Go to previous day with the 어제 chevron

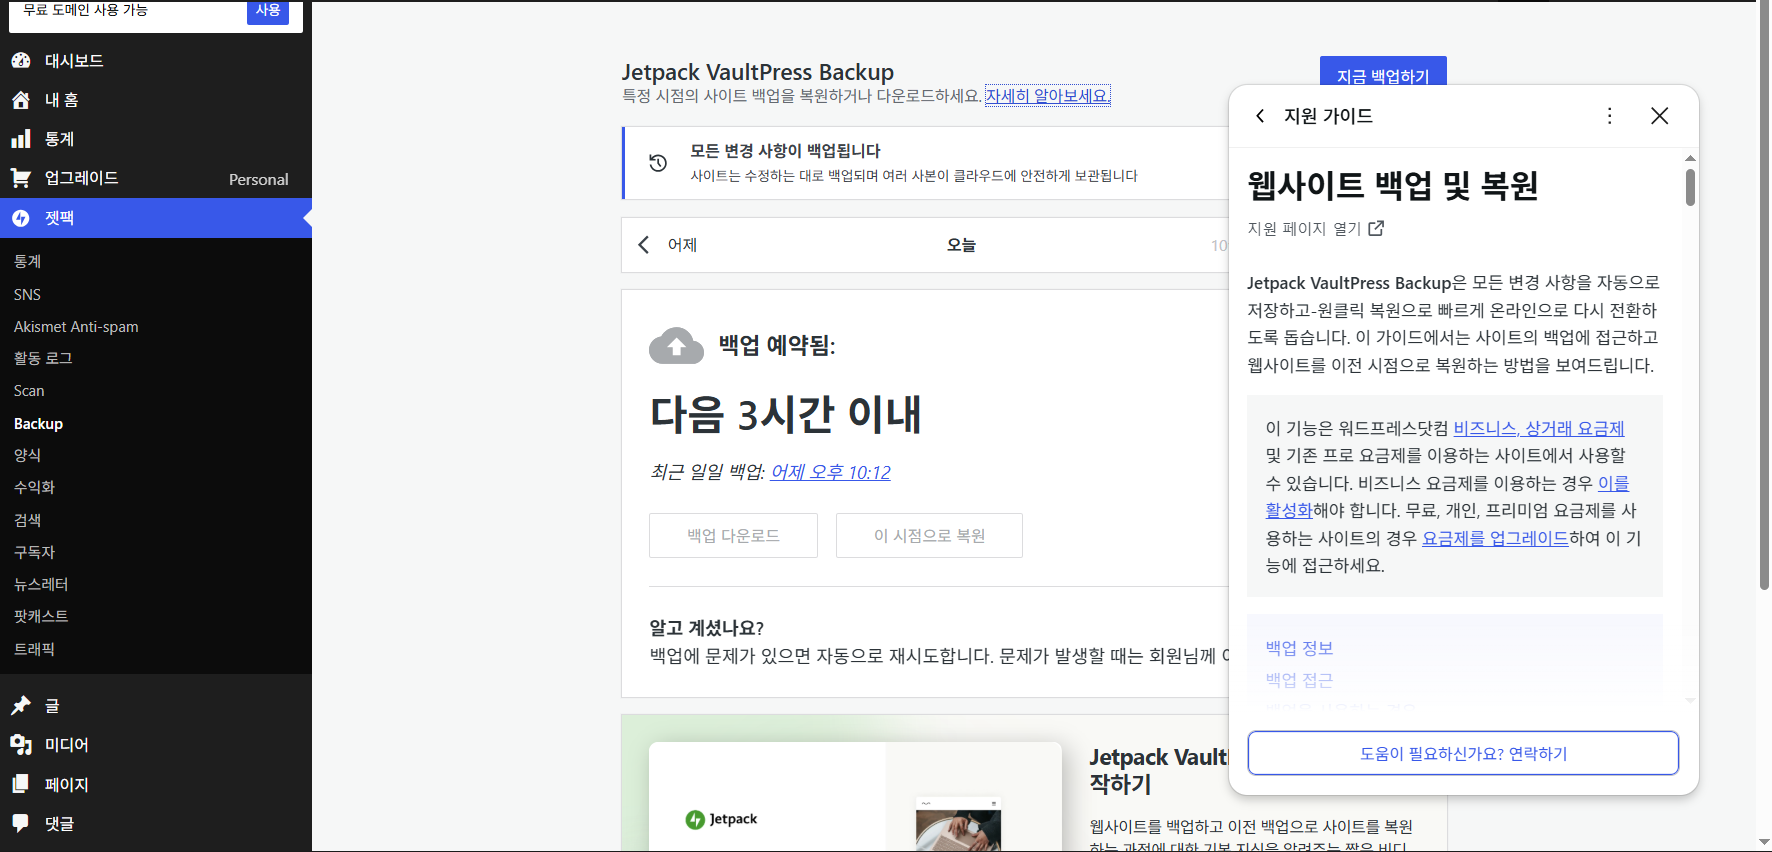click(x=644, y=245)
